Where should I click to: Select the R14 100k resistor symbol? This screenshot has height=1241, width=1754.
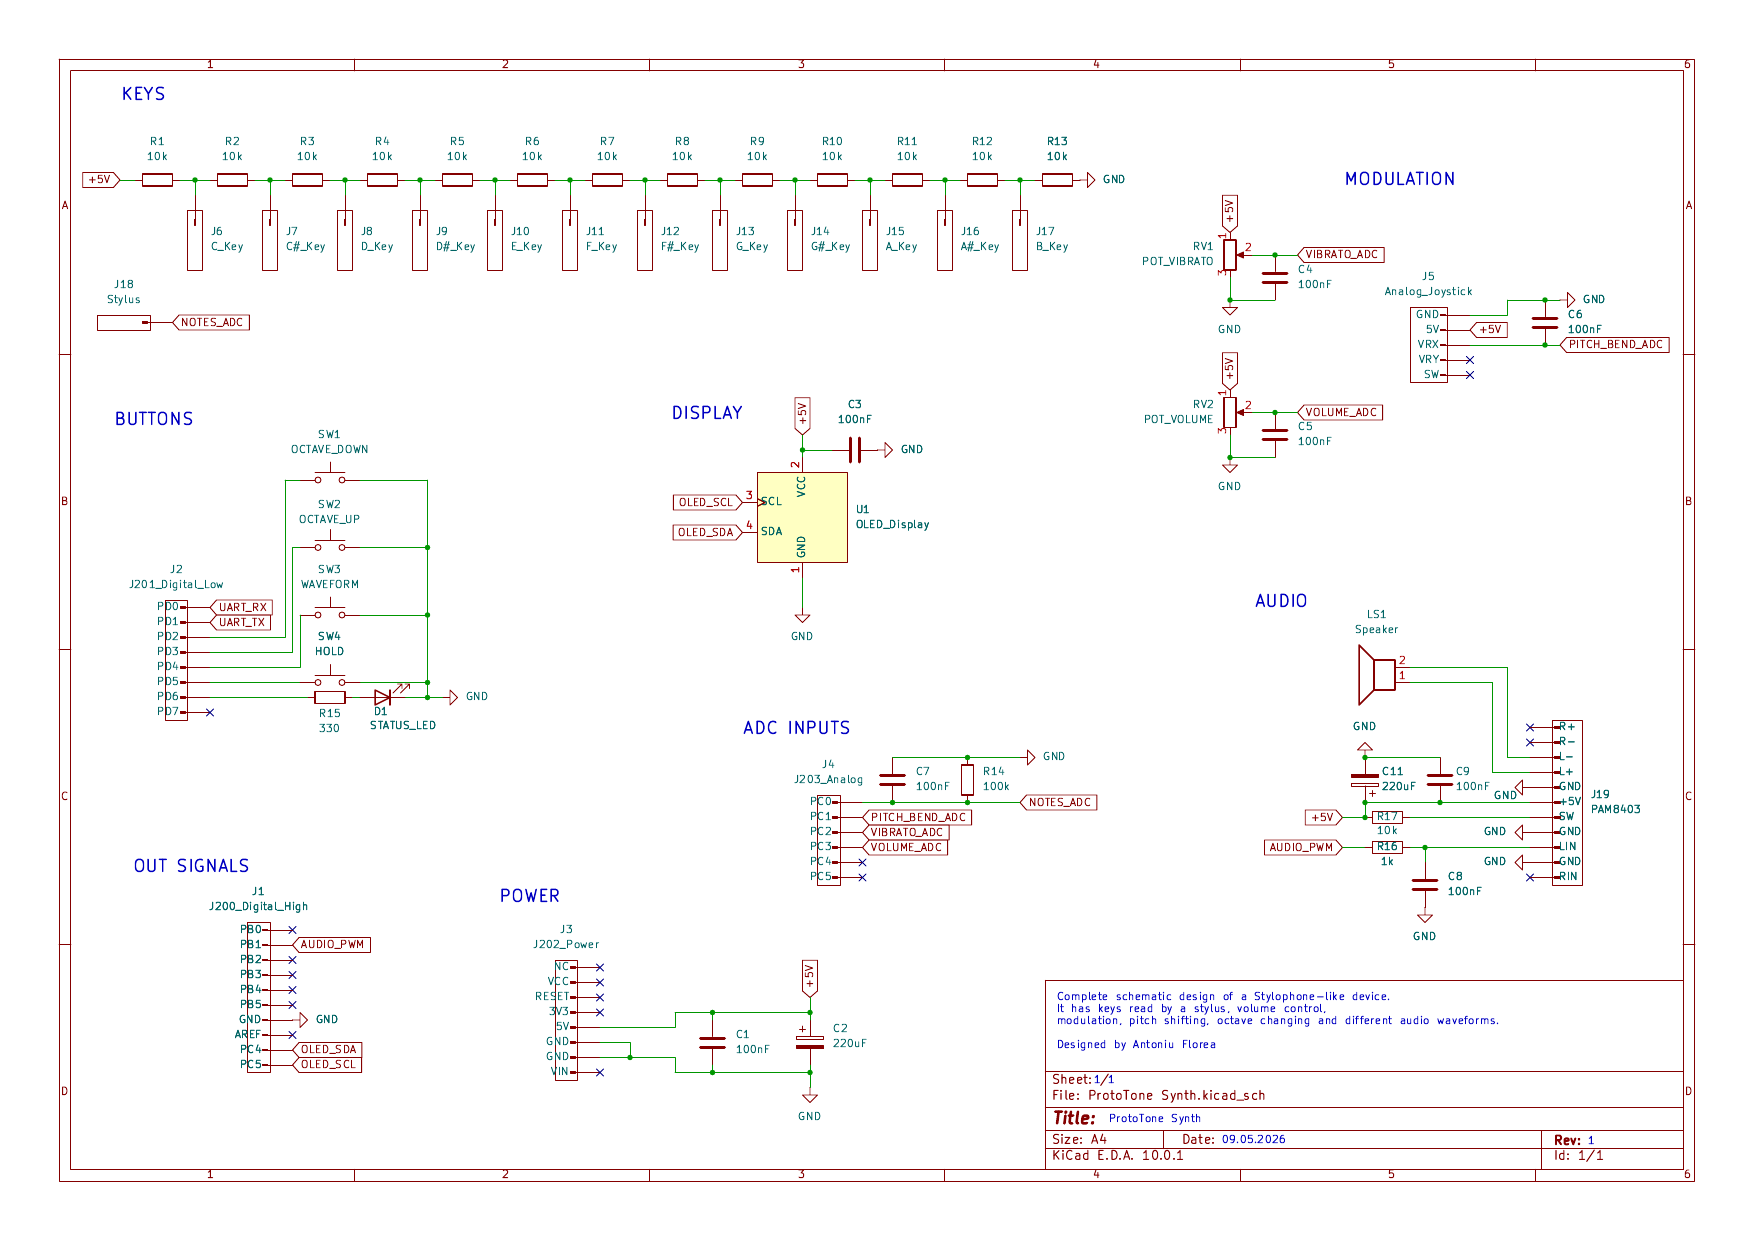[x=967, y=779]
